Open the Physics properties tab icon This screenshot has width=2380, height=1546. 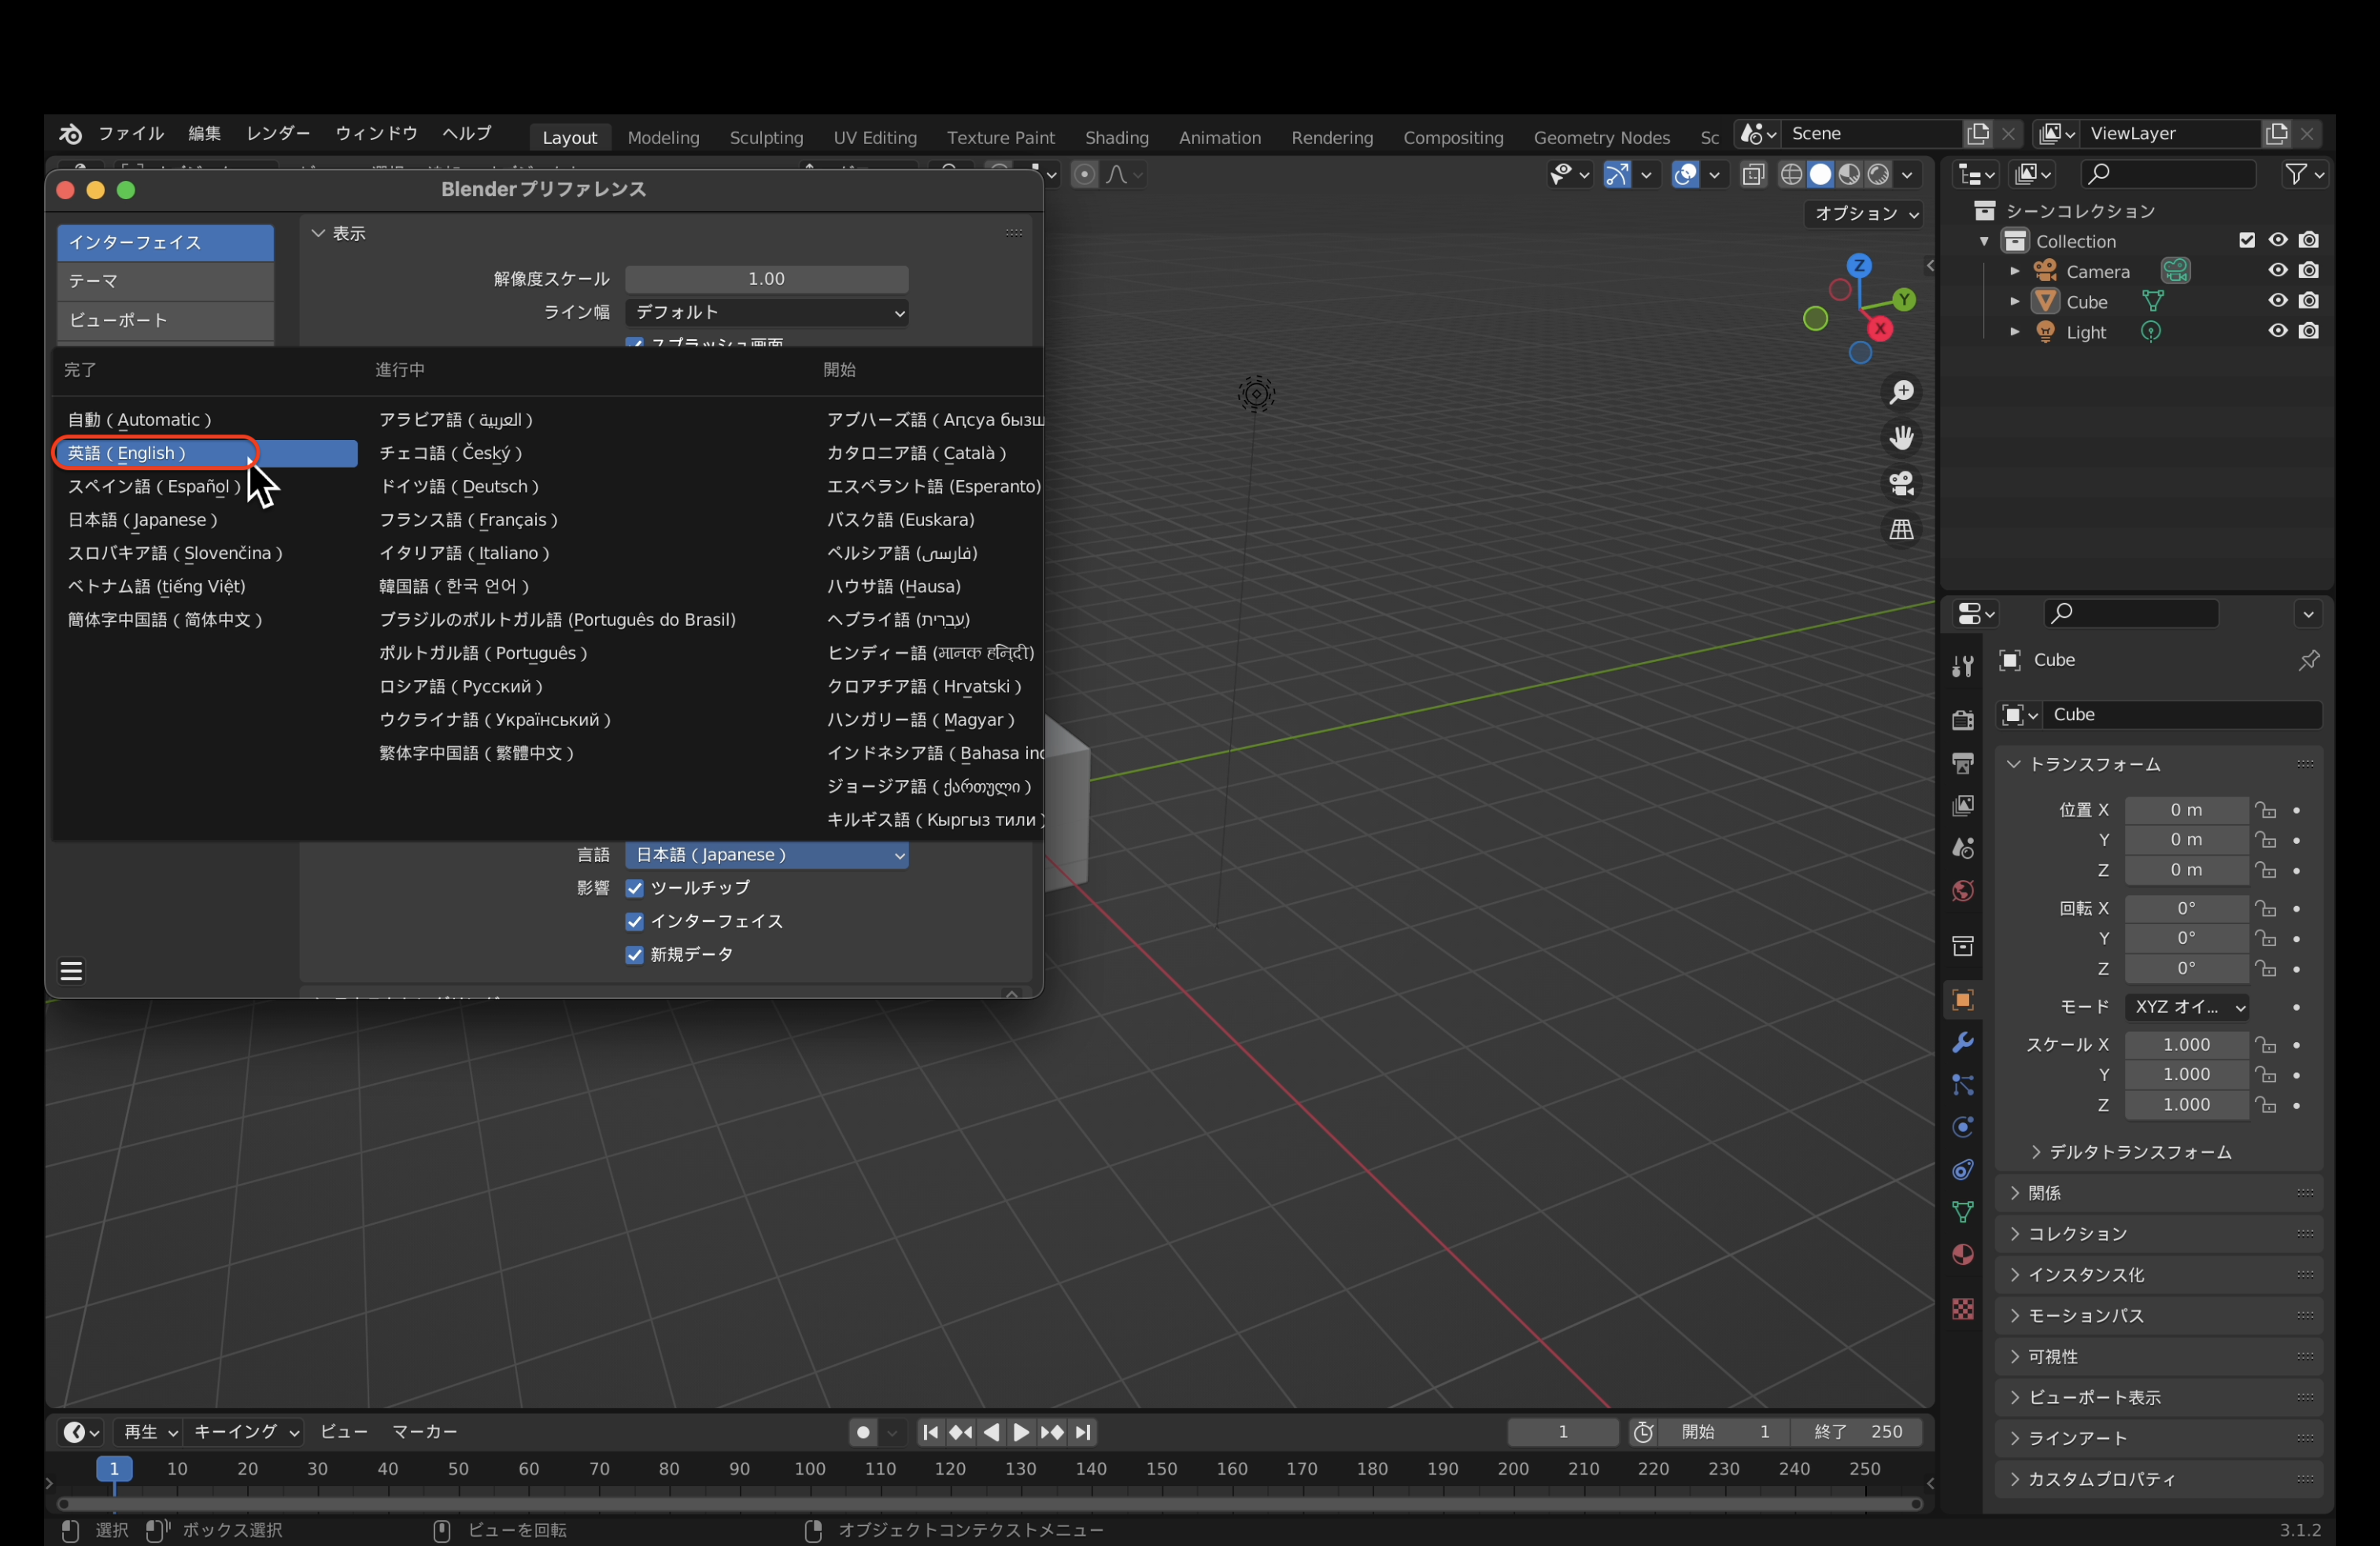[1962, 1127]
